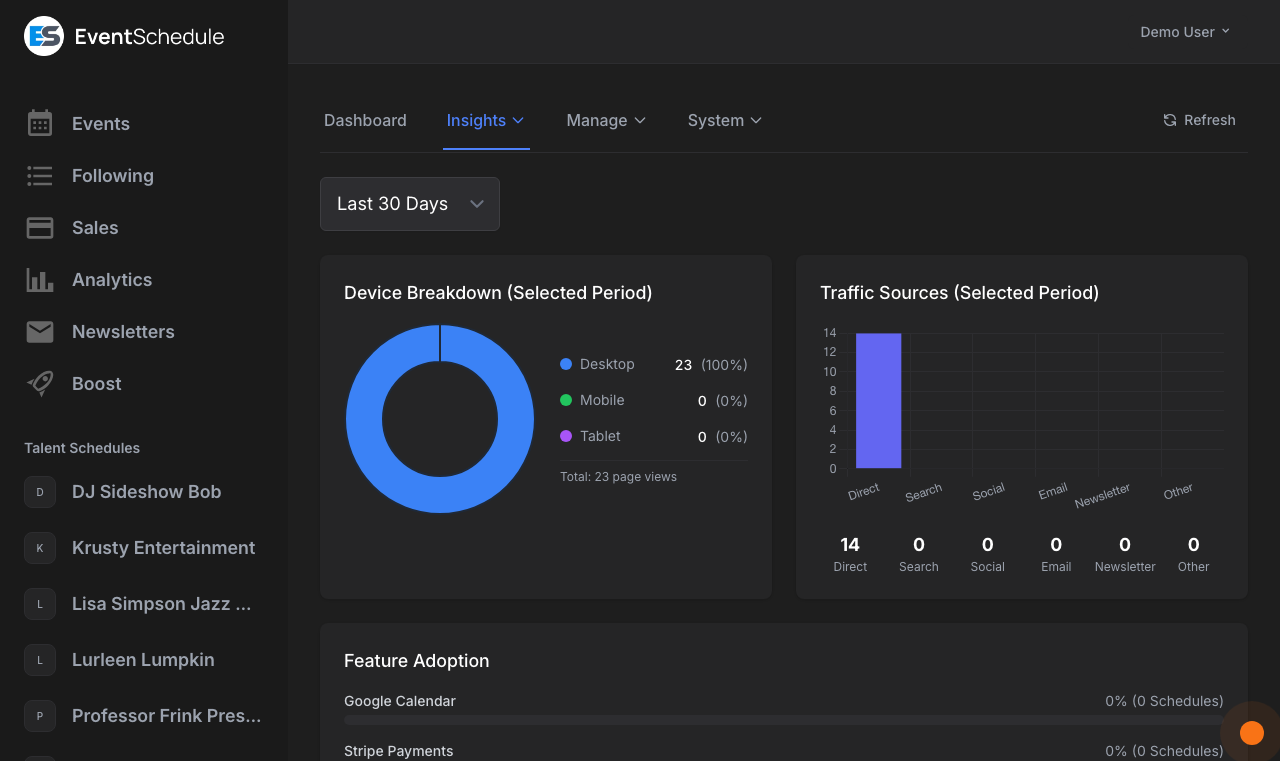This screenshot has width=1280, height=761.
Task: Click the Traffic Sources card title
Action: pos(960,293)
